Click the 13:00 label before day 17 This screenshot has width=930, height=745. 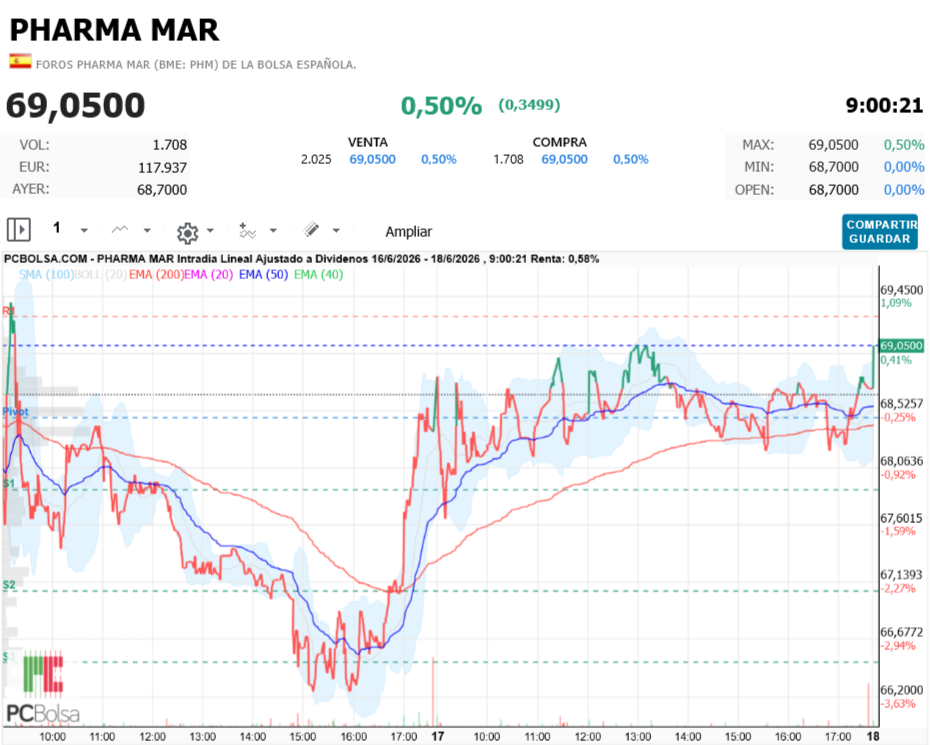point(202,737)
